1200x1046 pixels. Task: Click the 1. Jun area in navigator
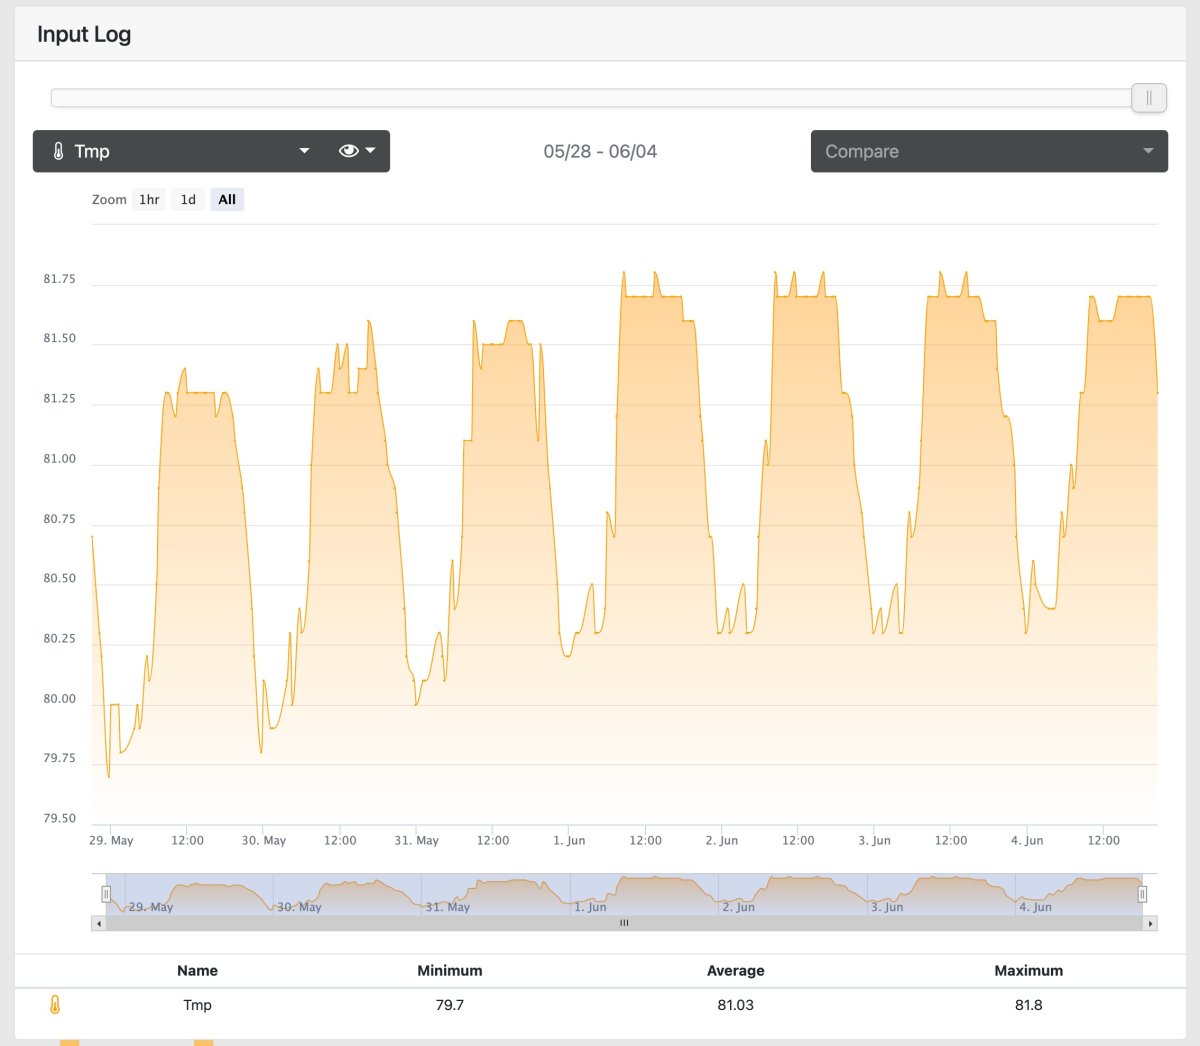point(590,907)
